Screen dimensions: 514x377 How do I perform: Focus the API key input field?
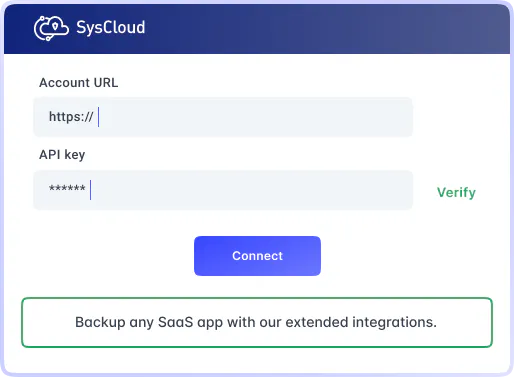point(223,190)
